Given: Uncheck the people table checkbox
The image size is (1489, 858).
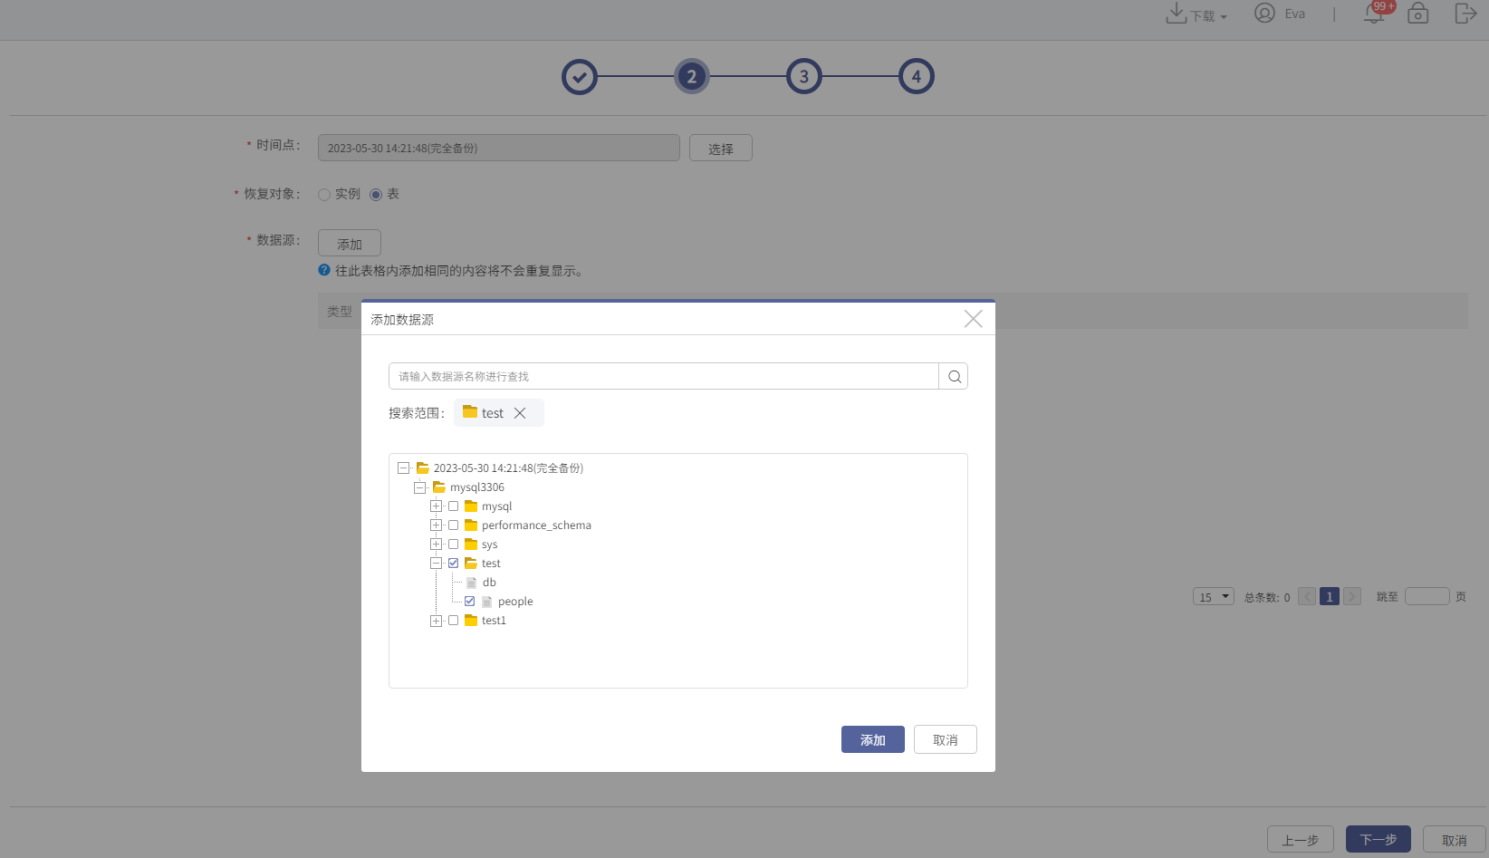Looking at the screenshot, I should click(469, 601).
